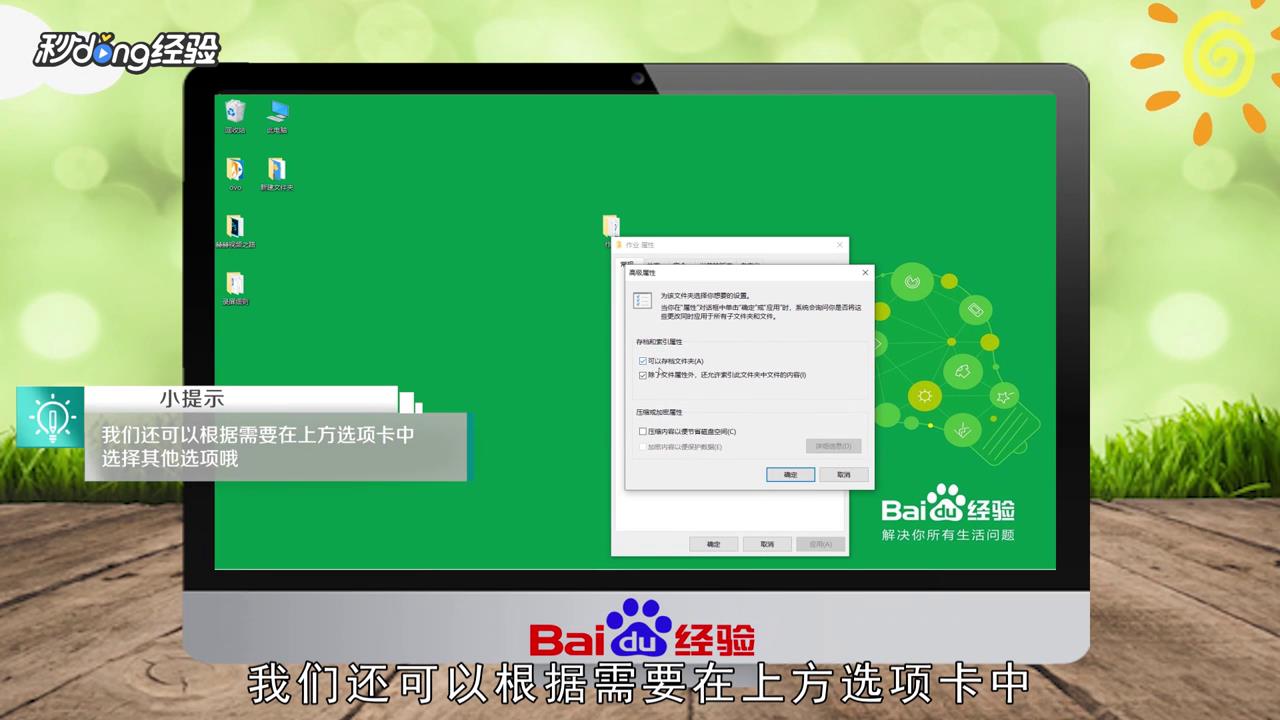This screenshot has width=1280, height=720.
Task: Open the Recycle Bin desktop icon
Action: (235, 116)
